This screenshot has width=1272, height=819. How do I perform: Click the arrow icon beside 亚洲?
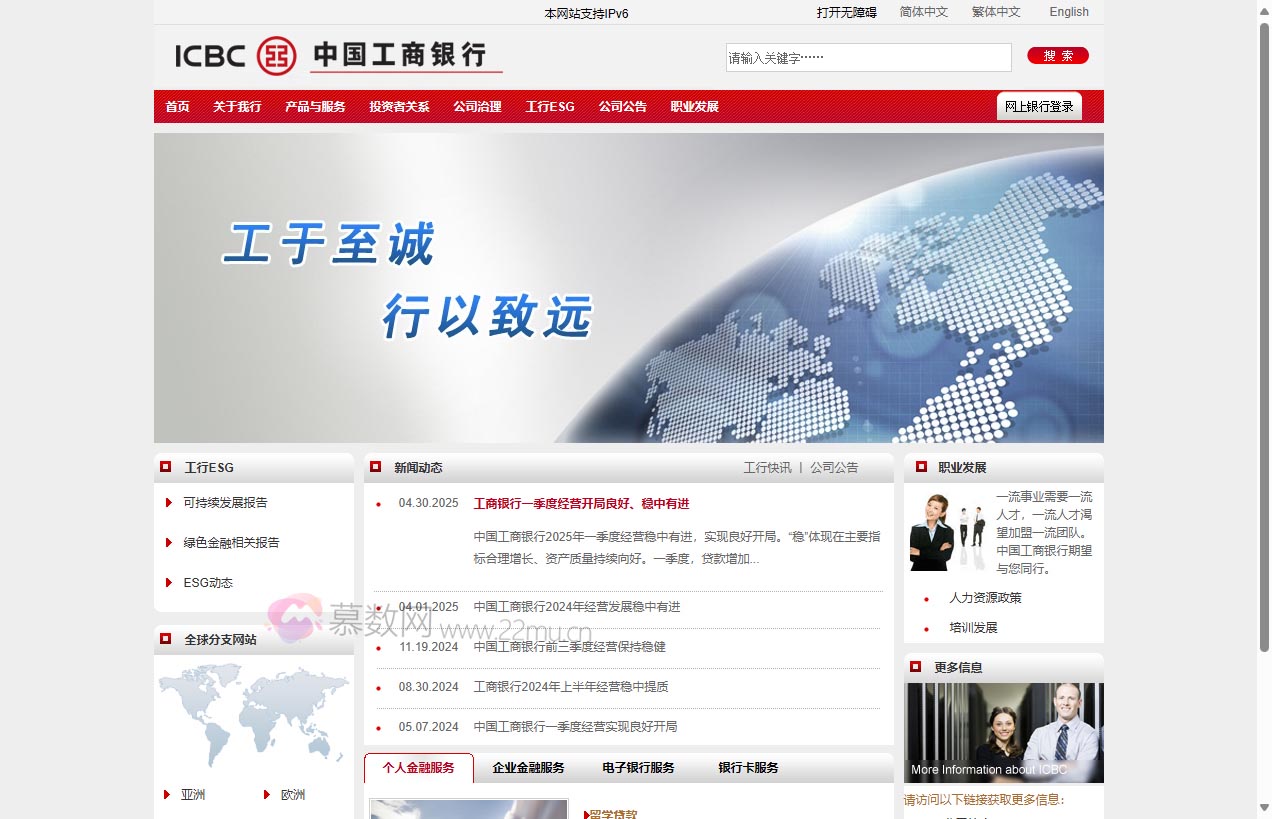[166, 795]
